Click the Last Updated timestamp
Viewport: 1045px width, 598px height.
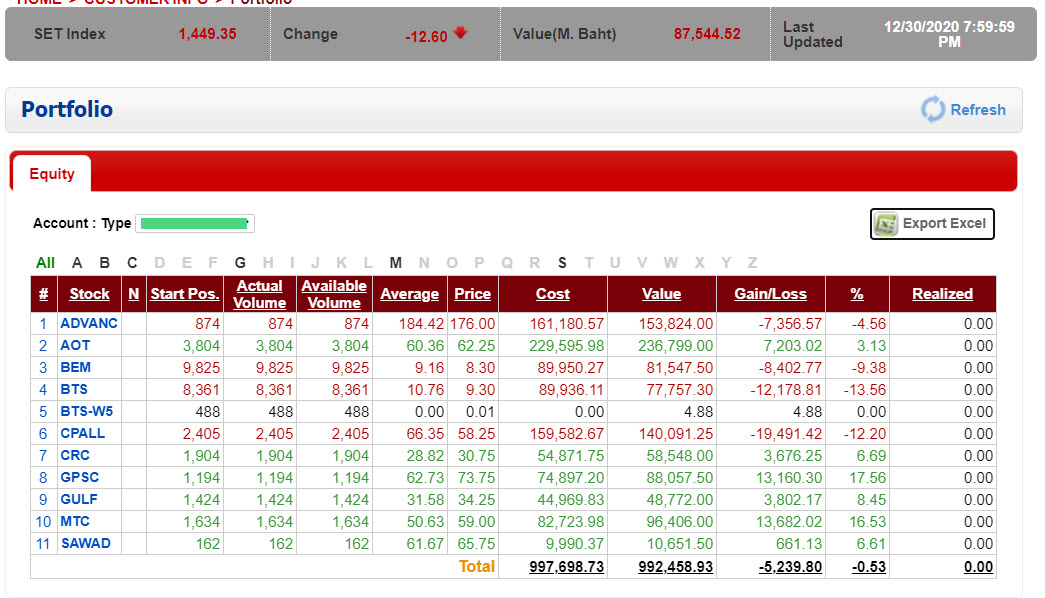coord(949,34)
